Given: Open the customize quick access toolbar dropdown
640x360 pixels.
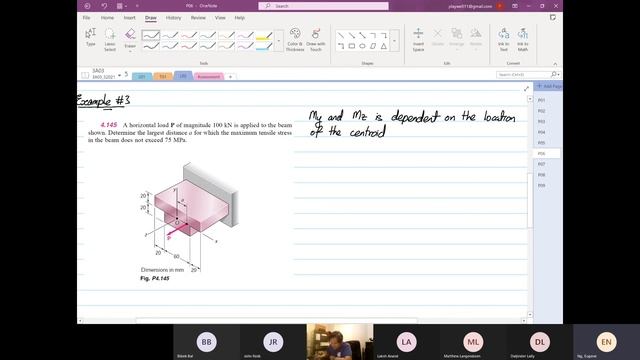Looking at the screenshot, I should [x=137, y=6].
